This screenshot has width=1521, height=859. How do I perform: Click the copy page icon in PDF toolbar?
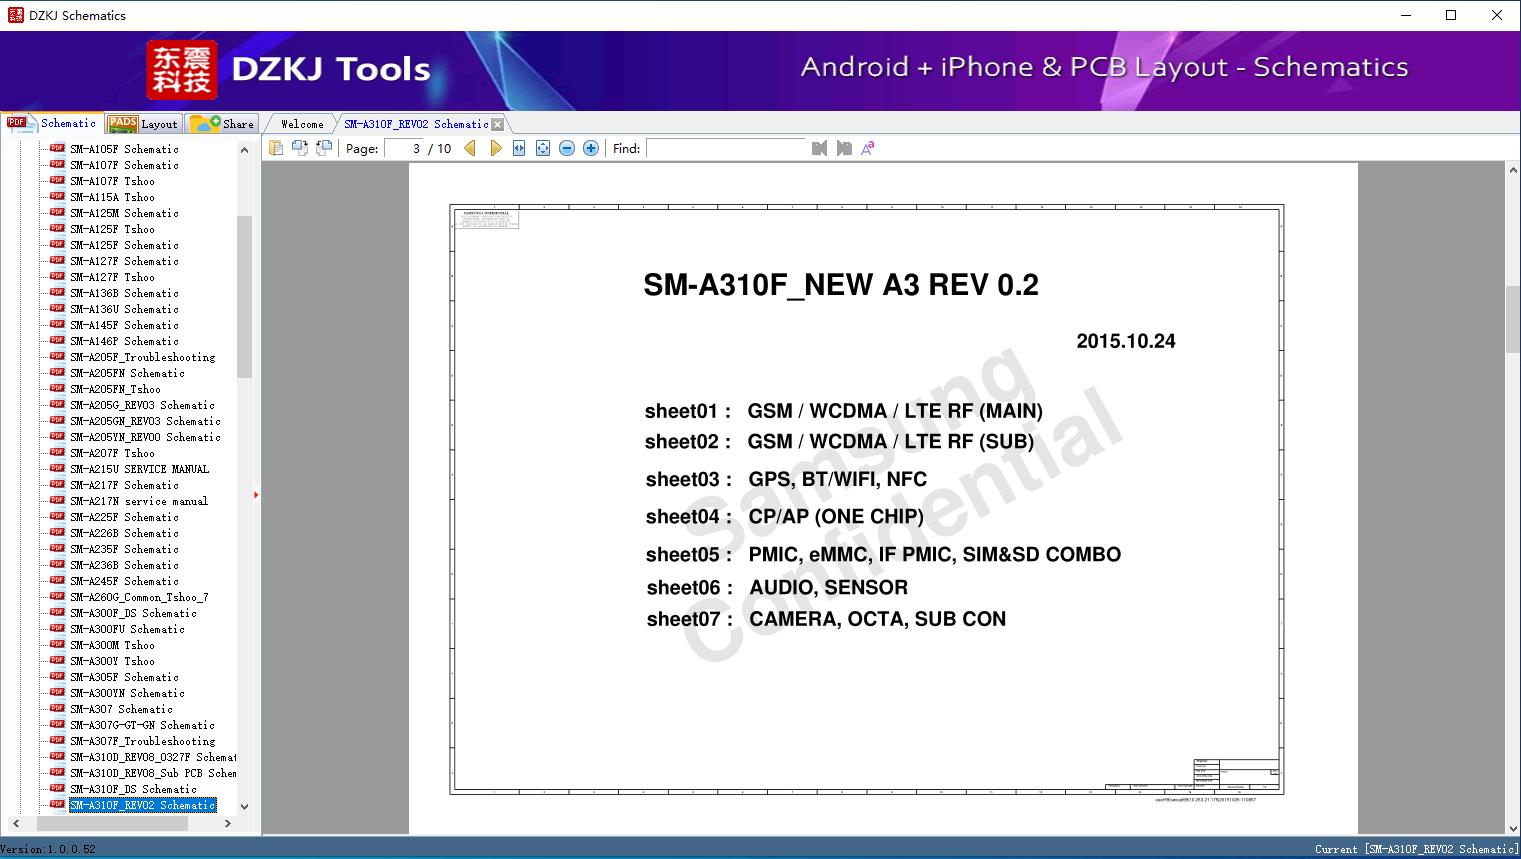(x=276, y=148)
